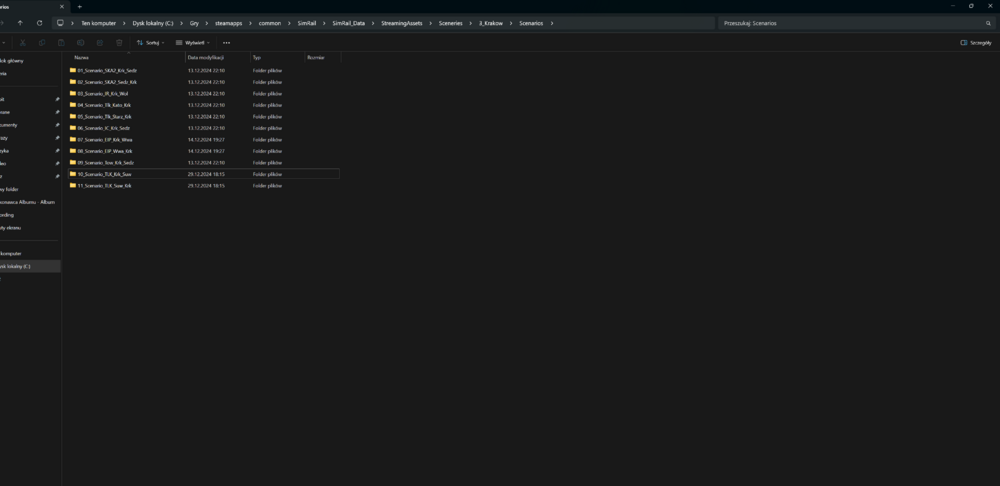This screenshot has width=1000, height=486.
Task: Click the Cut scissors icon in toolbar
Action: coord(23,43)
